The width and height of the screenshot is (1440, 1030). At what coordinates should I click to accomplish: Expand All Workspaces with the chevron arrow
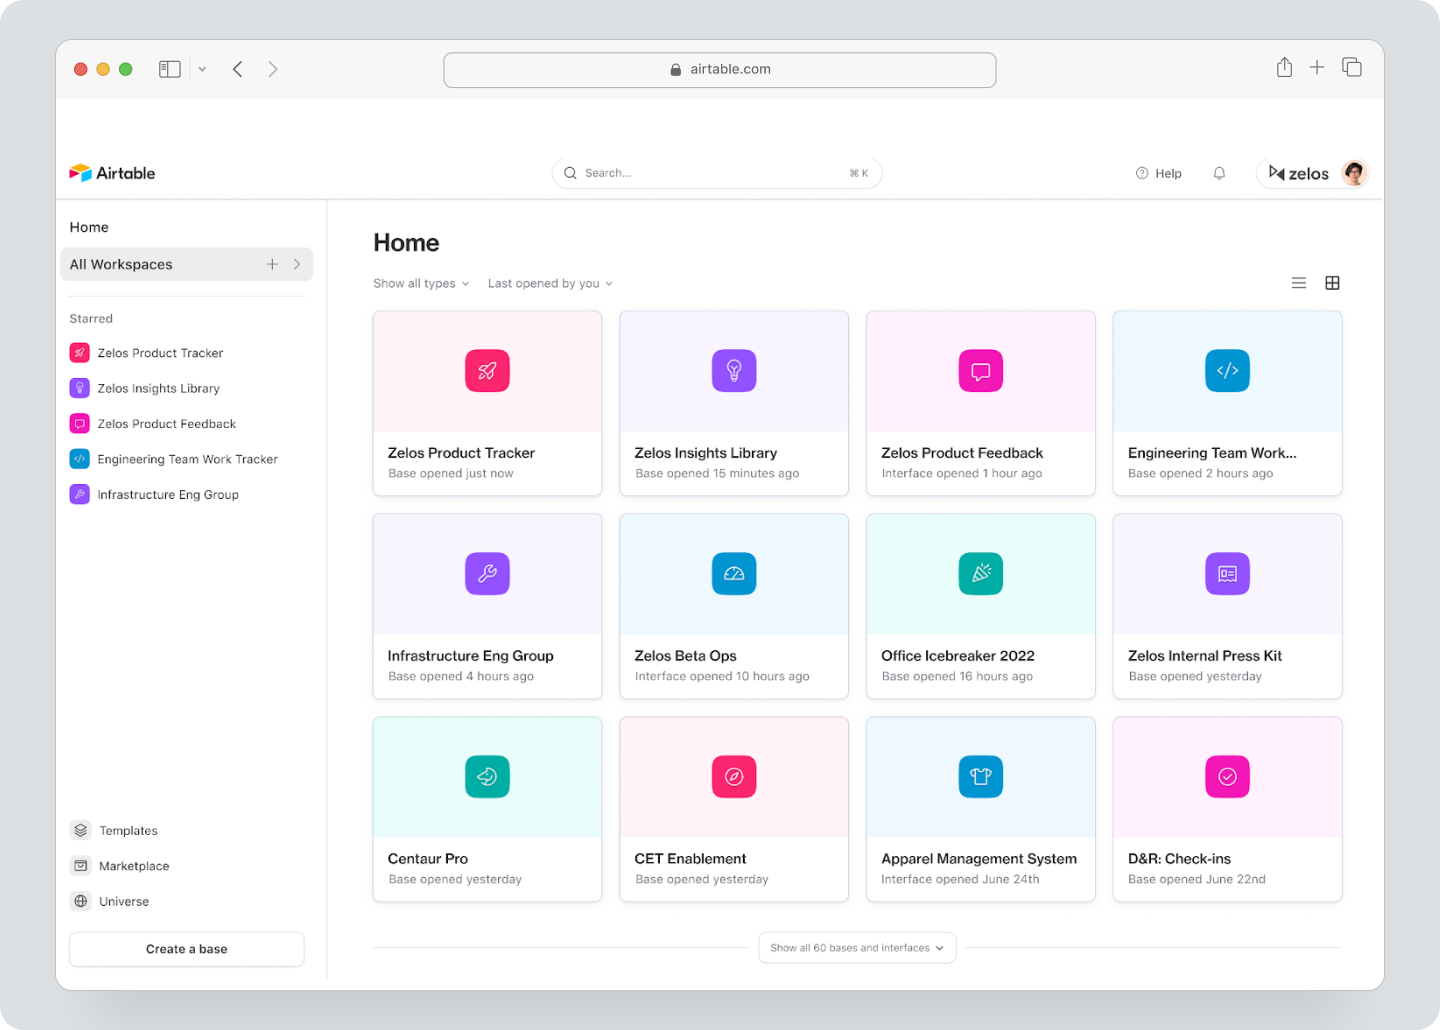click(x=297, y=264)
